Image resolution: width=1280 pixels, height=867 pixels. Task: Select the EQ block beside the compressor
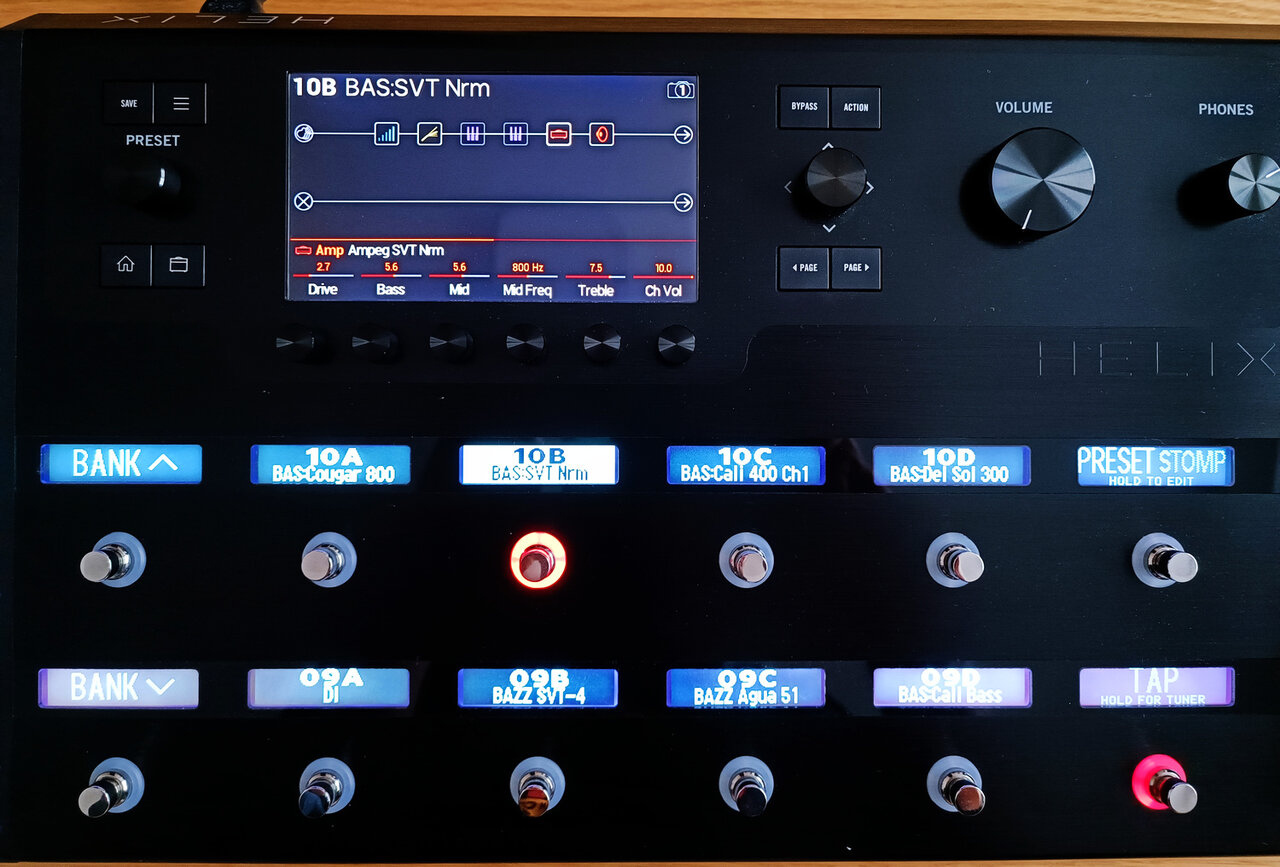472,134
